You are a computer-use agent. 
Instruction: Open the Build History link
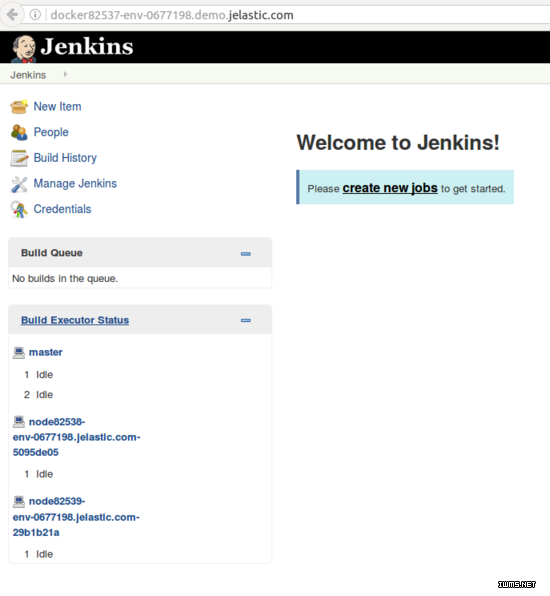[x=65, y=158]
